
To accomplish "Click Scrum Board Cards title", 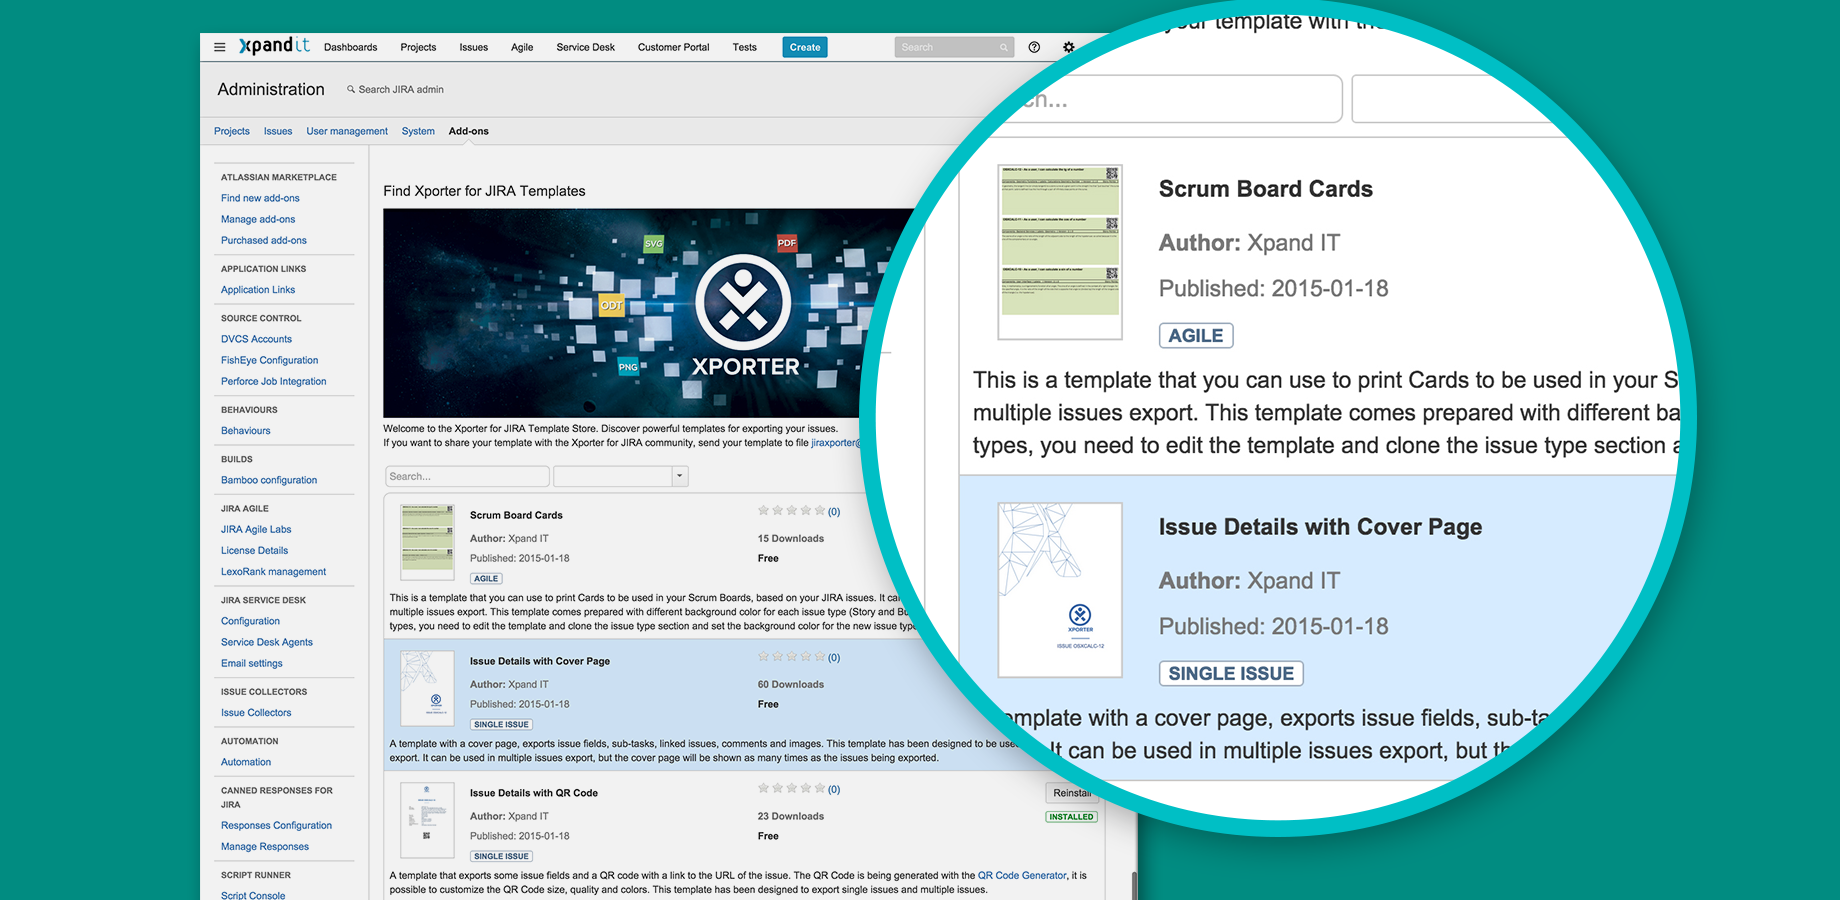I will 516,515.
